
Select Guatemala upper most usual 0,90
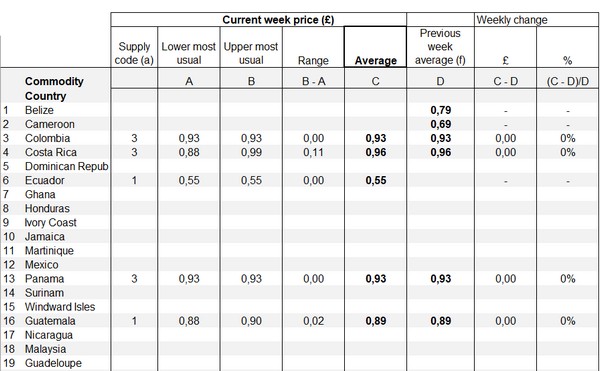pyautogui.click(x=251, y=321)
